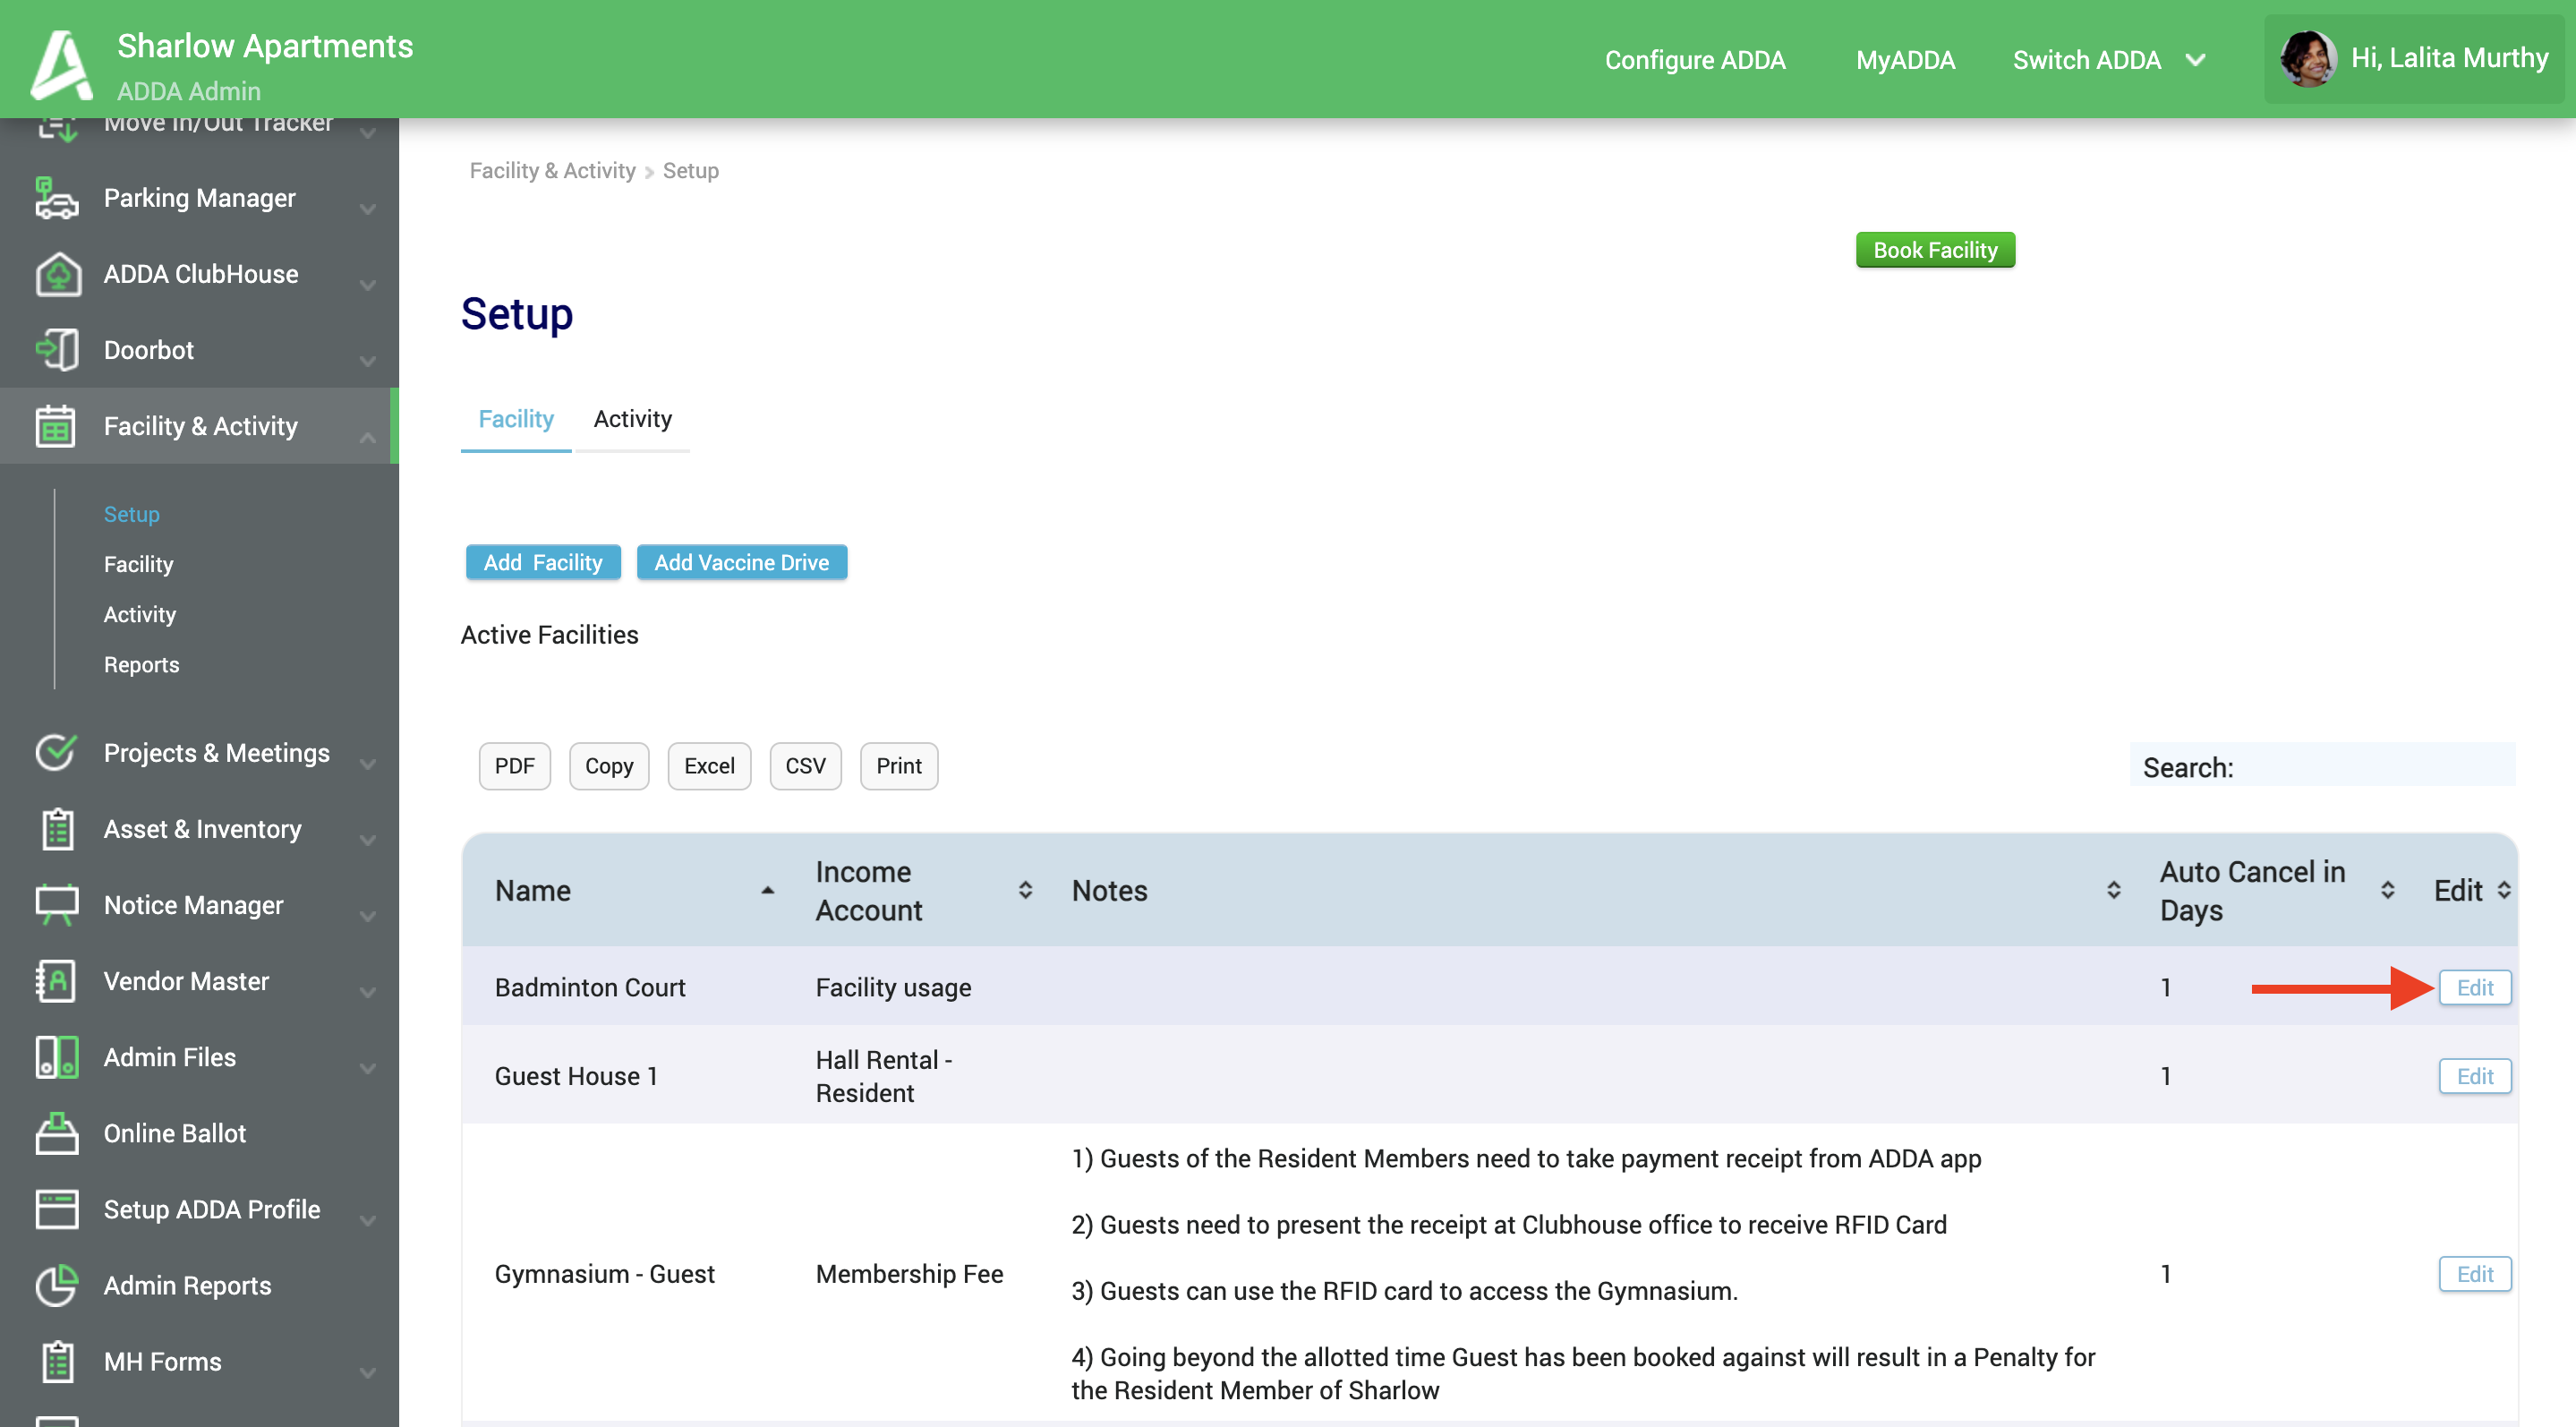
Task: Click 'Hall Rental - Resident' income cell
Action: 884,1076
